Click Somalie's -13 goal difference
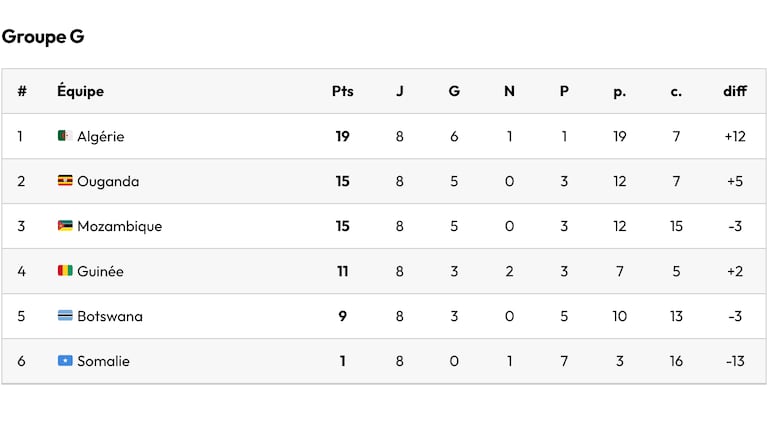768x424 pixels. pos(735,361)
